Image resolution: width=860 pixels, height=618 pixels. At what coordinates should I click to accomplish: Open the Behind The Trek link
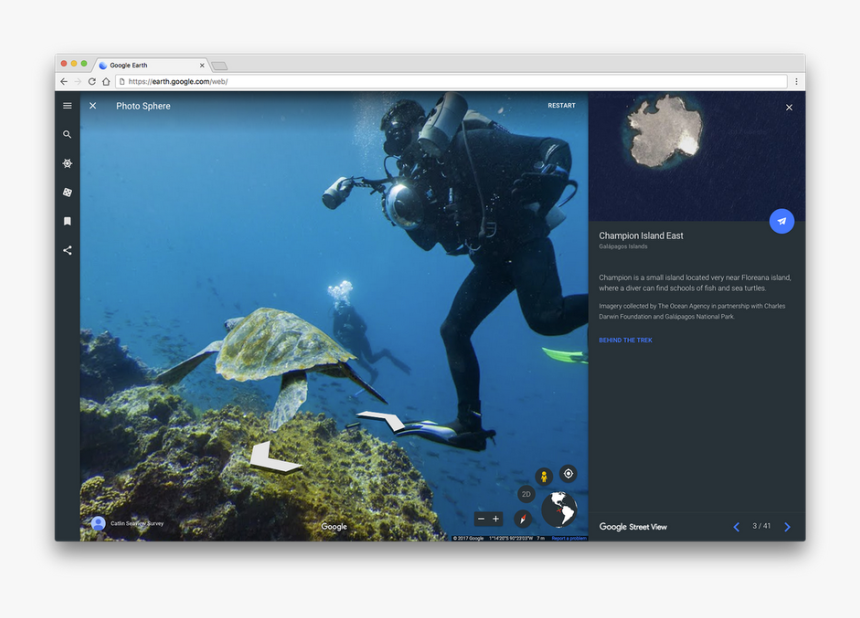coord(625,340)
